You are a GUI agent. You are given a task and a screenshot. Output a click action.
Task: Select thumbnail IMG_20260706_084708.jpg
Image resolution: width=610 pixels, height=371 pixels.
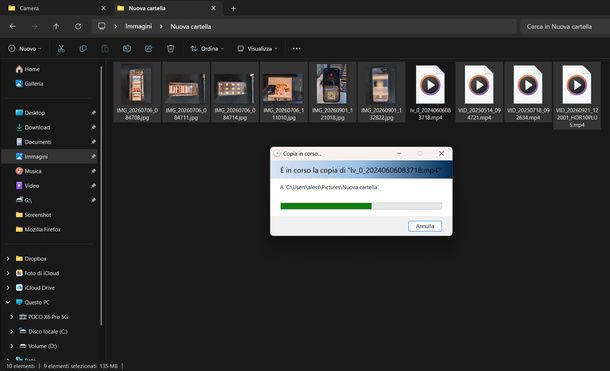pyautogui.click(x=137, y=93)
